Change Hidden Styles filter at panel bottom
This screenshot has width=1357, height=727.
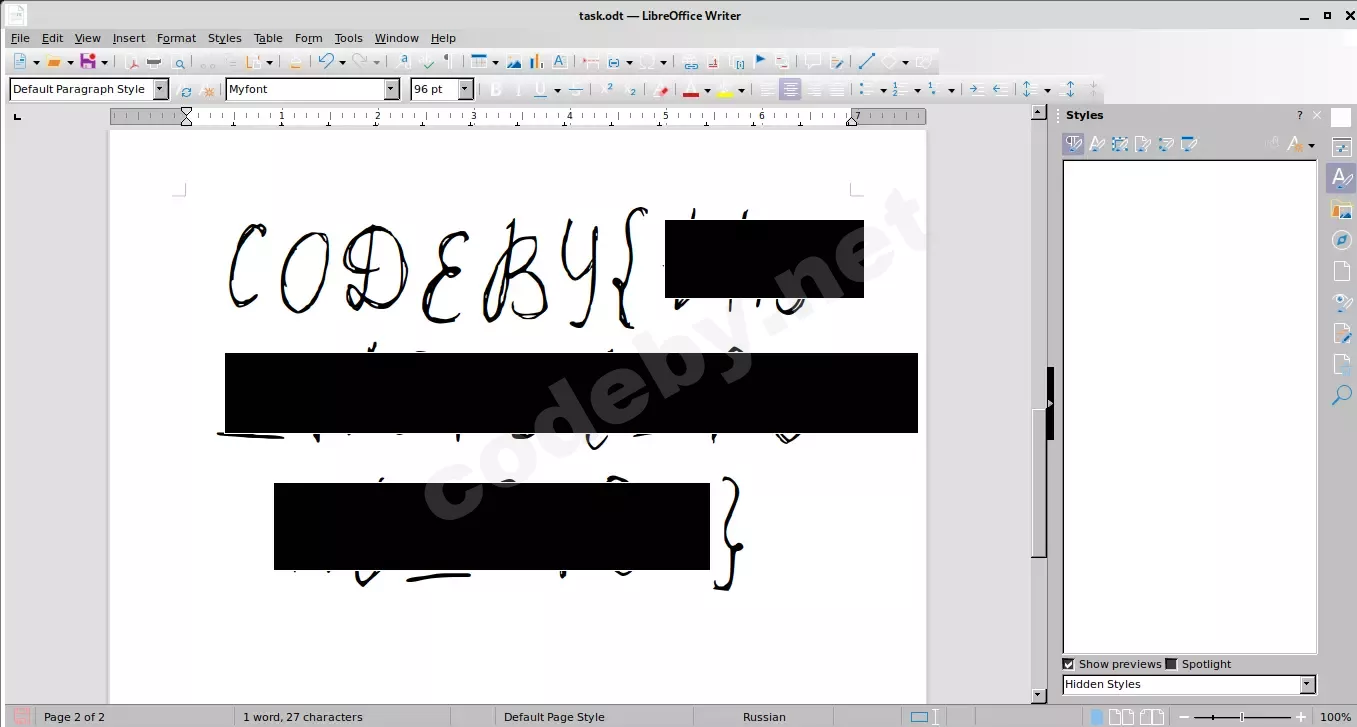(1307, 684)
